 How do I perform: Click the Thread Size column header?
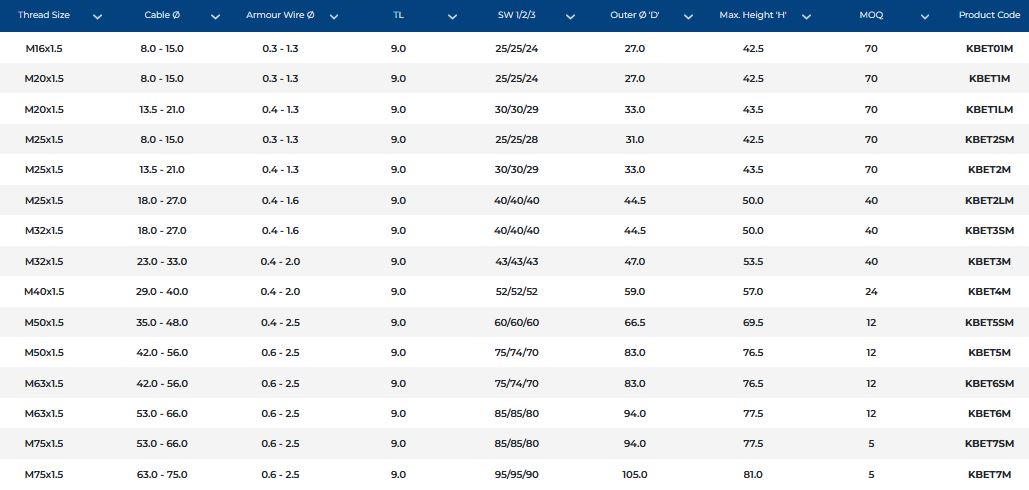[x=44, y=15]
